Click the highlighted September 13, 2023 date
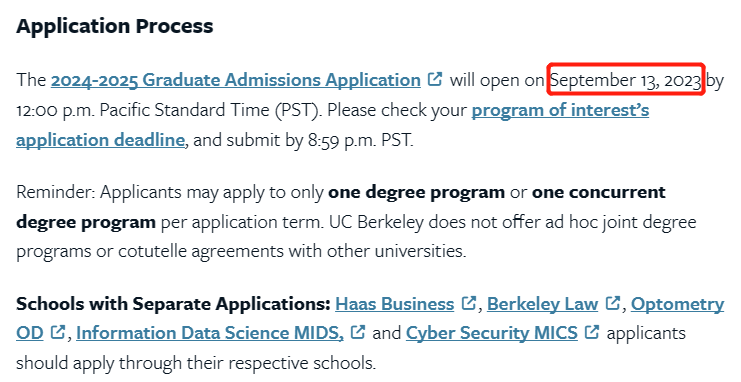 [626, 80]
